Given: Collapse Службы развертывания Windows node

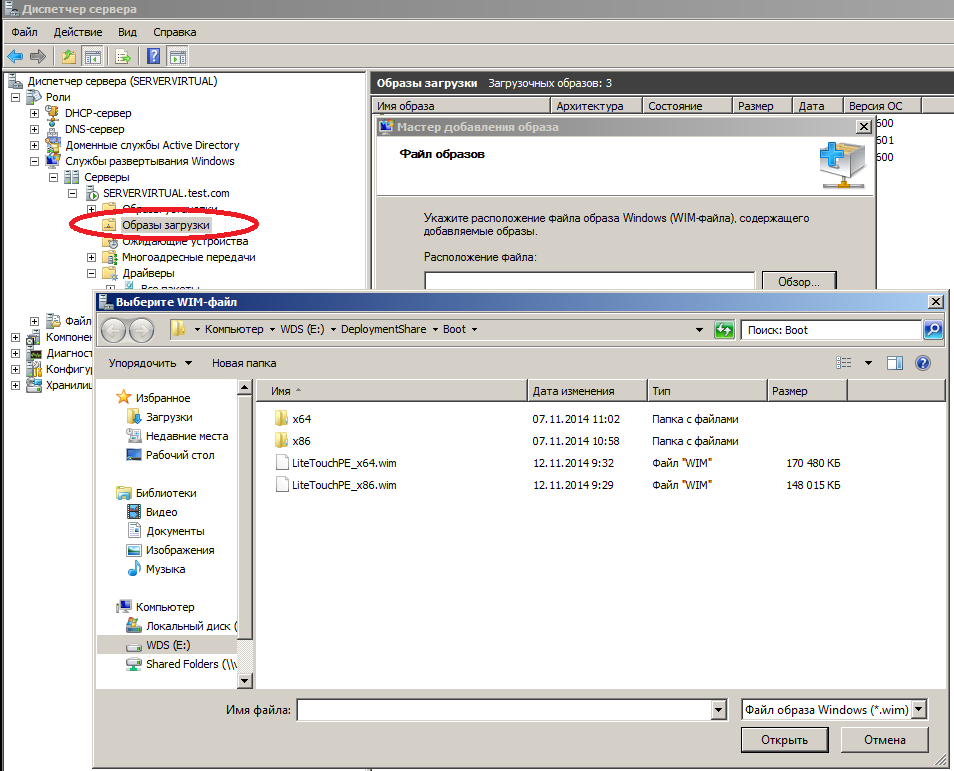Looking at the screenshot, I should click(x=35, y=161).
